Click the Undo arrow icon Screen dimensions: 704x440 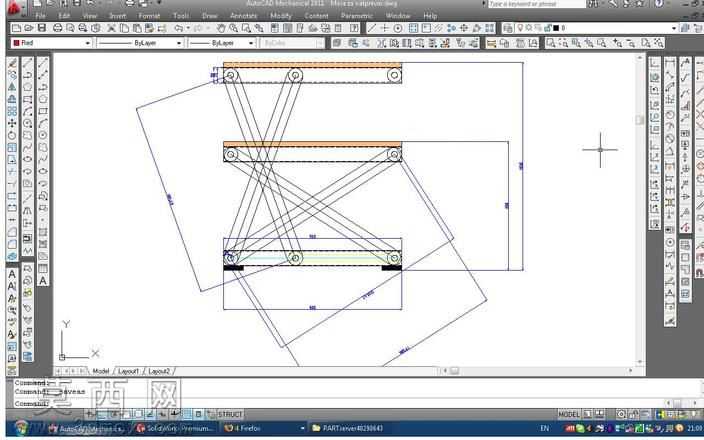click(179, 28)
